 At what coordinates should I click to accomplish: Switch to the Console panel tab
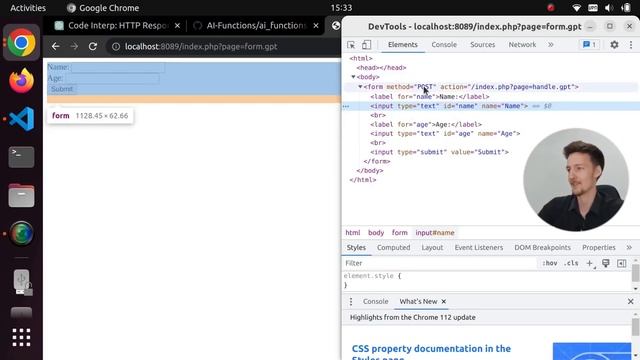444,44
